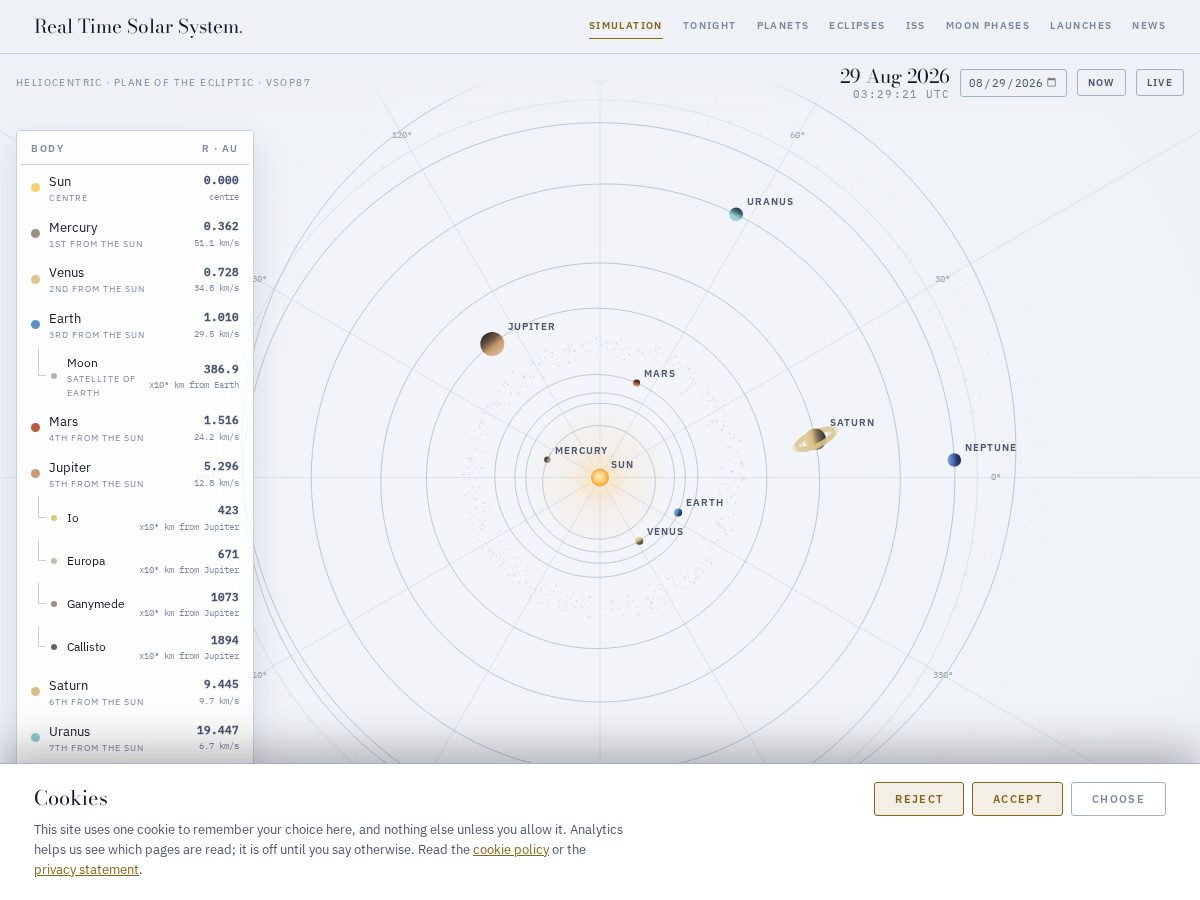Screen dimensions: 1200x900
Task: Select the Mercury planet dot on the map
Action: [x=547, y=459]
